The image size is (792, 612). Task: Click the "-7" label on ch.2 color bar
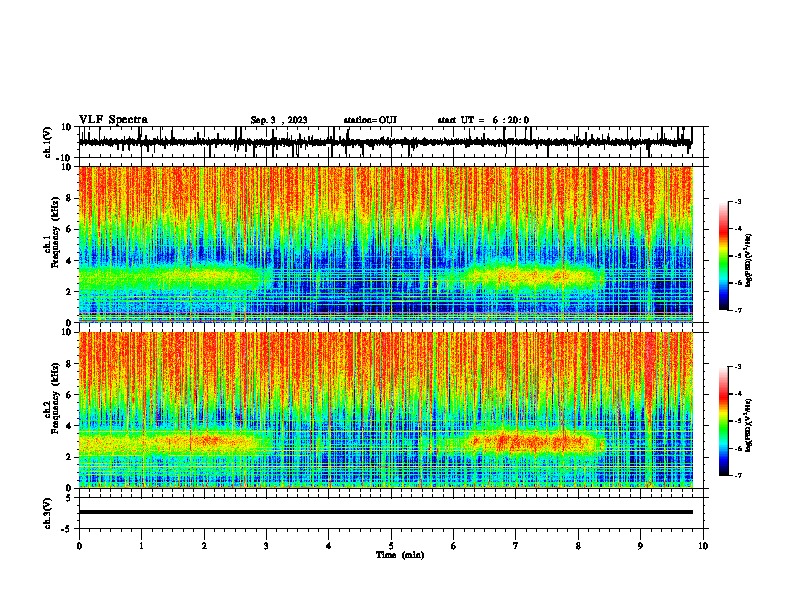(737, 475)
